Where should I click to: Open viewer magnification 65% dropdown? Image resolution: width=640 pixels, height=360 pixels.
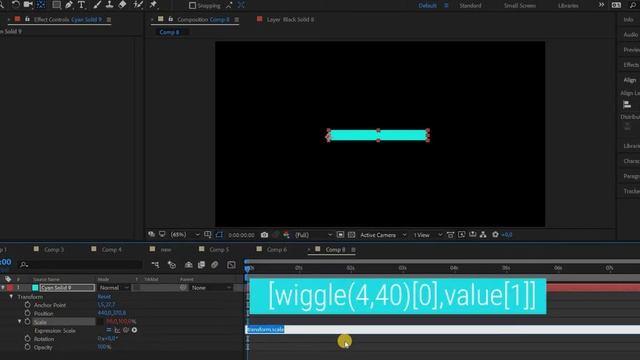185,235
